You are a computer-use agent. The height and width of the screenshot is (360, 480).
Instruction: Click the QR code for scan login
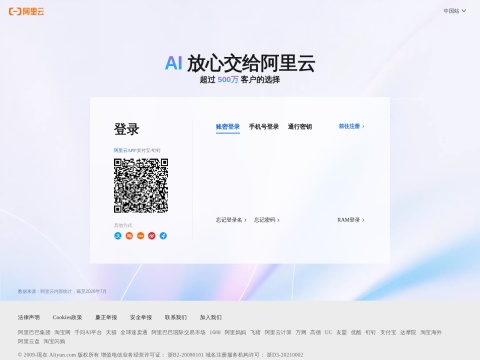(x=141, y=186)
